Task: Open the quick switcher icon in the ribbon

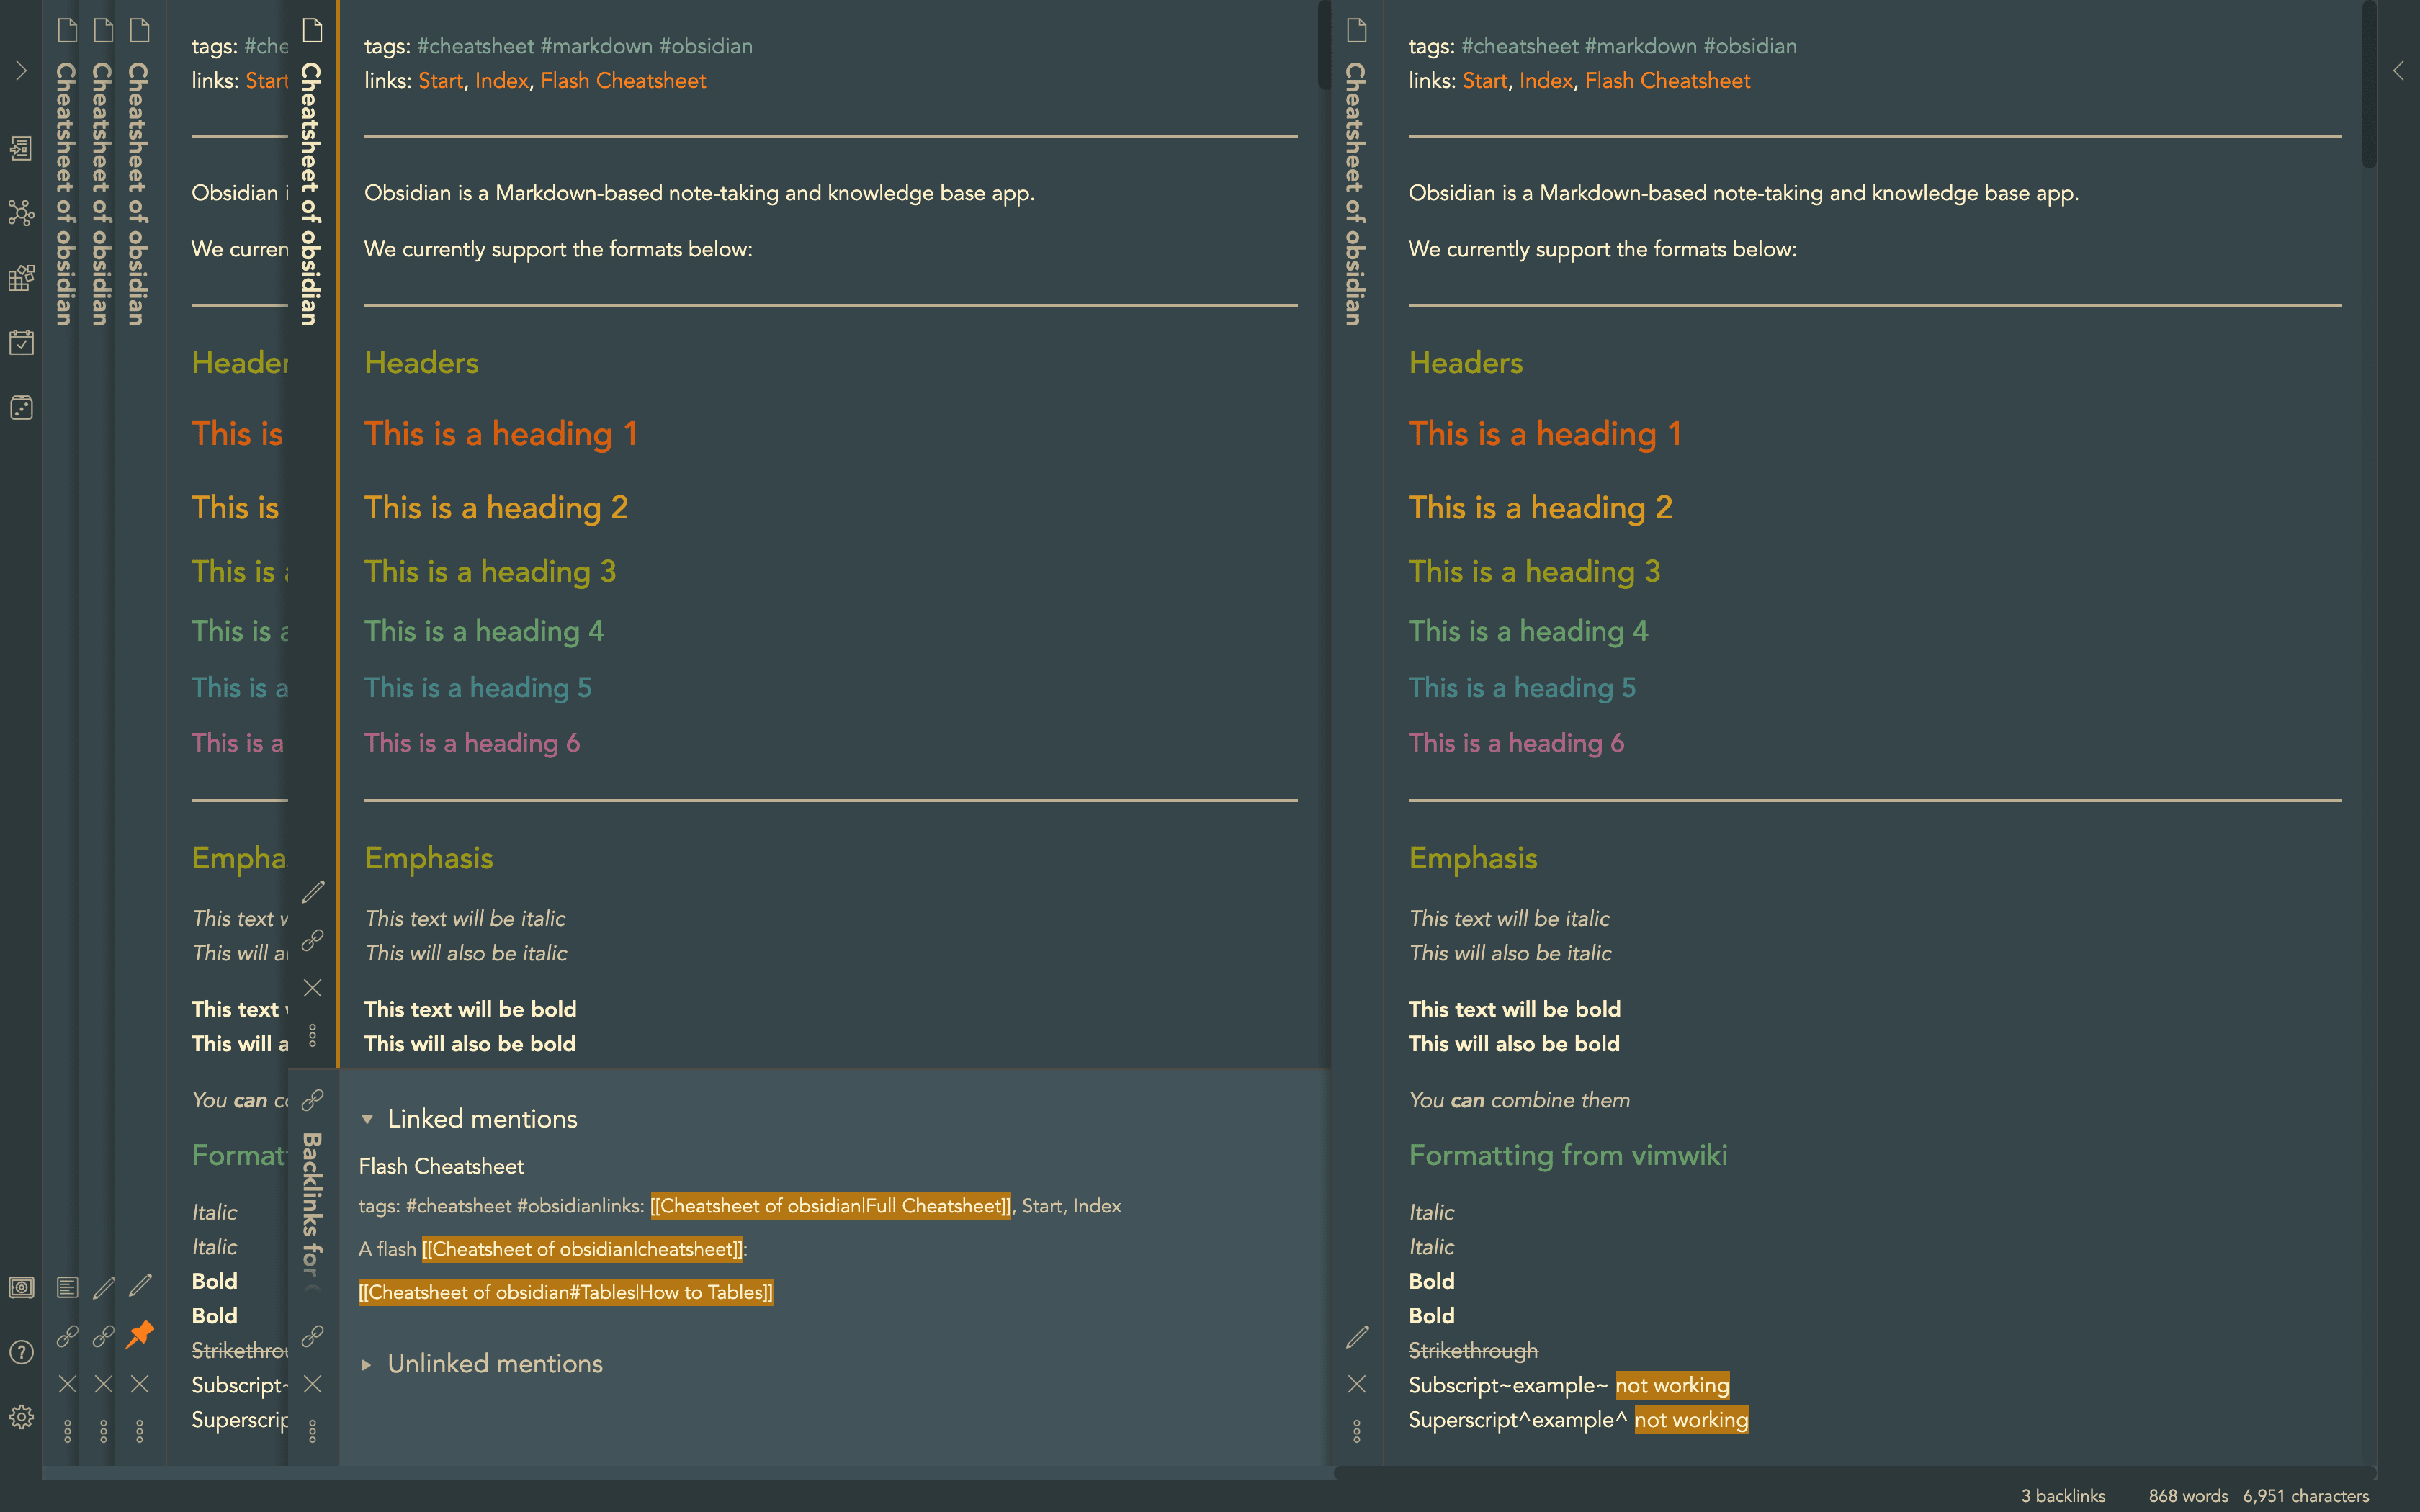Action: click(21, 149)
